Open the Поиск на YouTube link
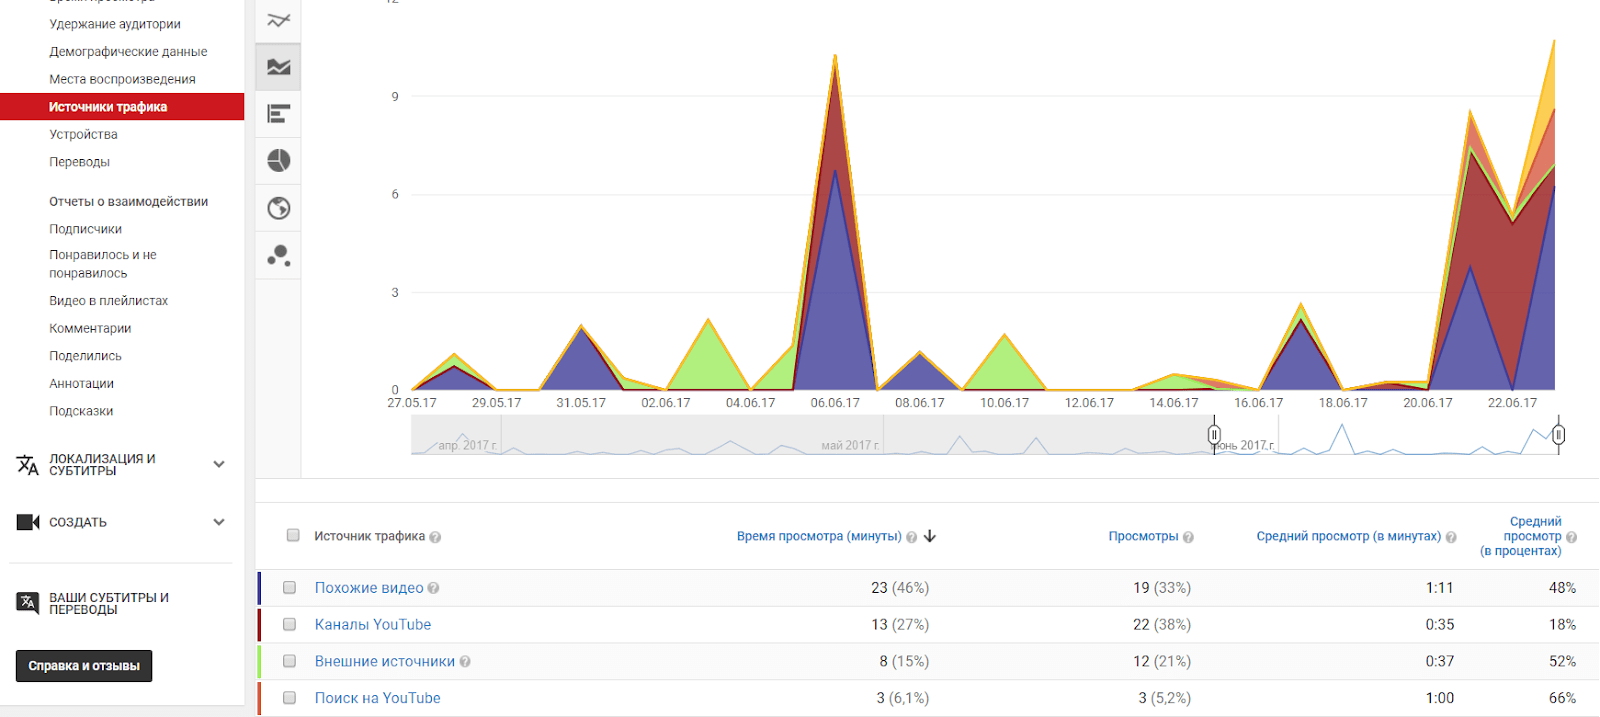1600x717 pixels. (377, 698)
